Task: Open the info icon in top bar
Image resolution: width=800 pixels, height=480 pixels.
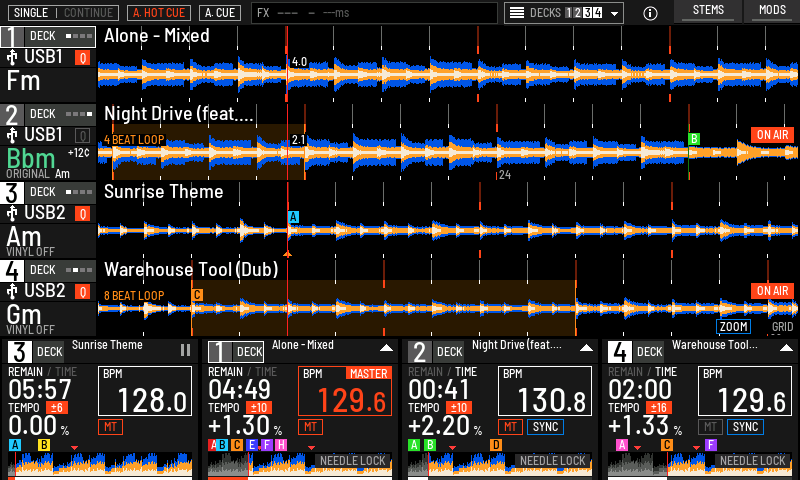Action: coord(650,13)
